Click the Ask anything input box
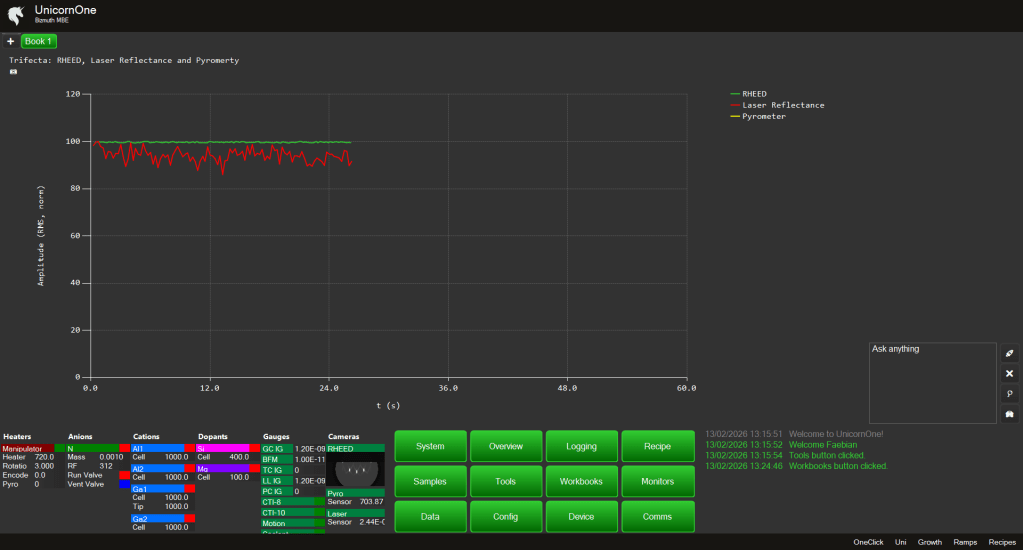1023x550 pixels. coord(930,383)
